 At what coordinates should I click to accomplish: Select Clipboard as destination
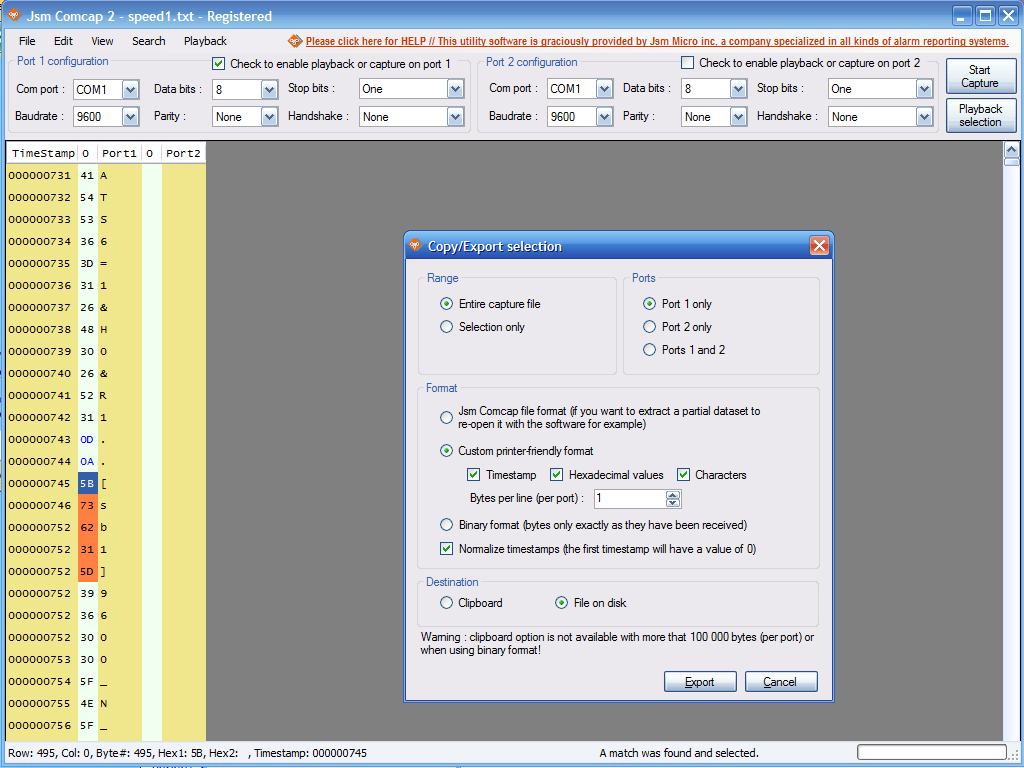click(x=446, y=603)
